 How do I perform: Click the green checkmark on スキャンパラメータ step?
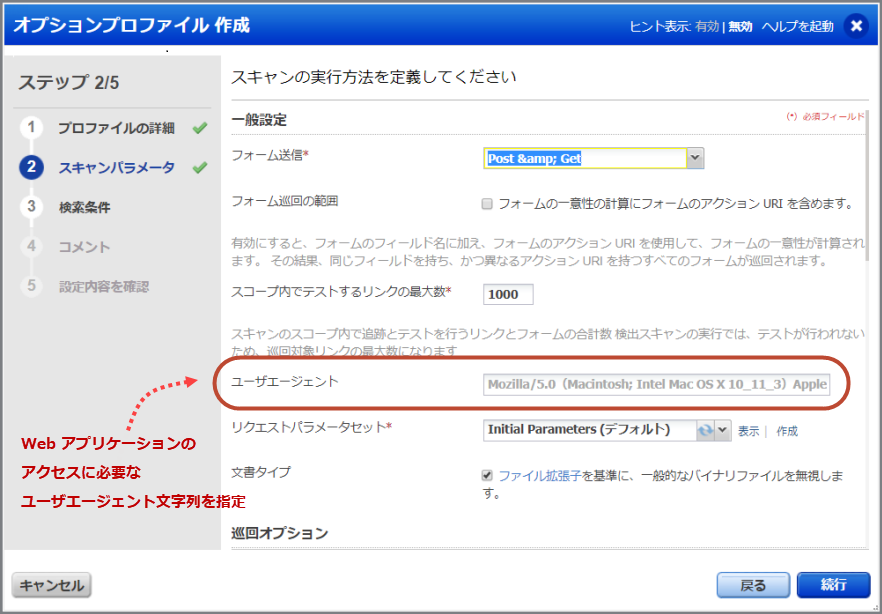point(200,168)
